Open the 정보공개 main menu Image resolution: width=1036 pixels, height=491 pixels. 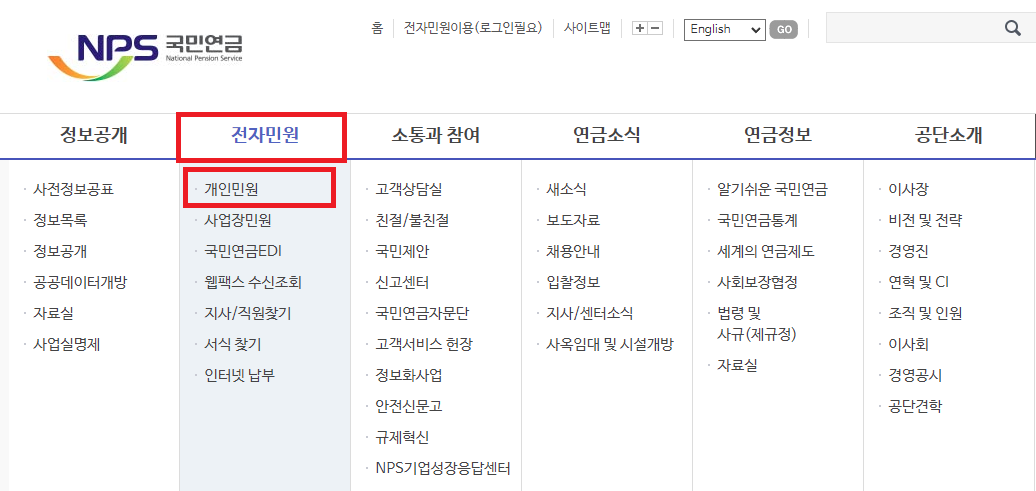[93, 135]
